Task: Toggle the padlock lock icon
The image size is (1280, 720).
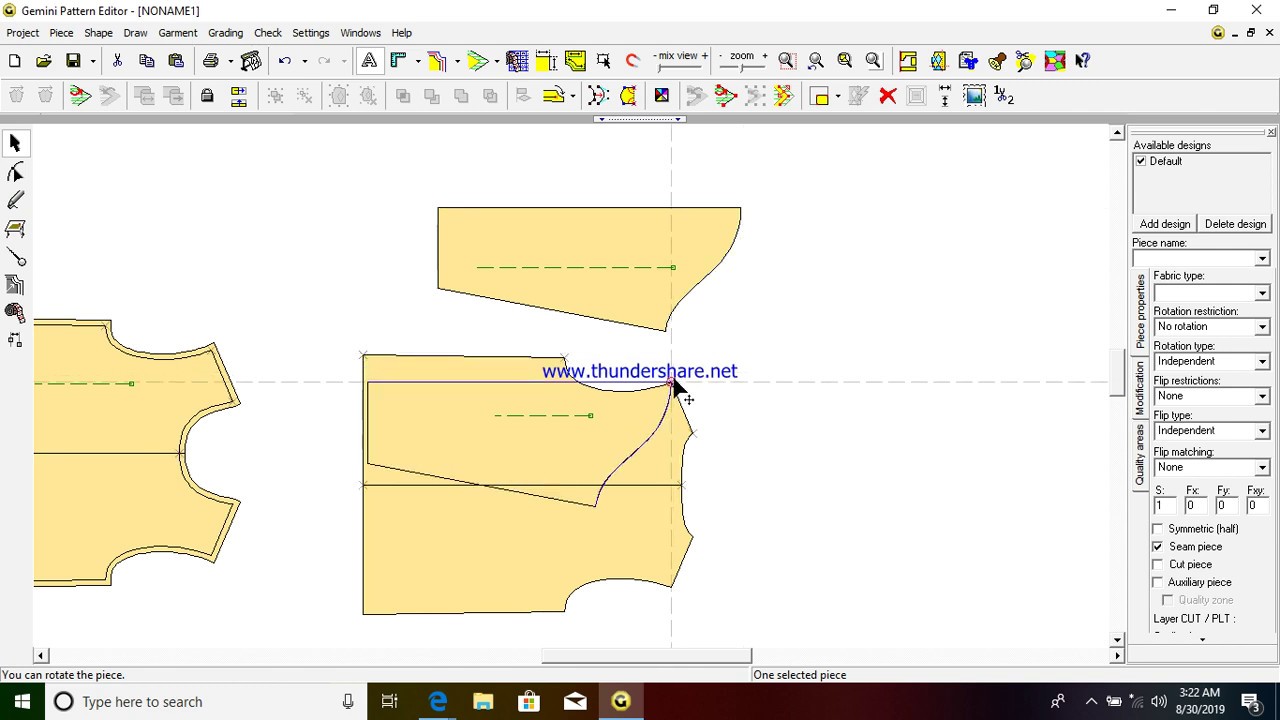Action: 207,96
